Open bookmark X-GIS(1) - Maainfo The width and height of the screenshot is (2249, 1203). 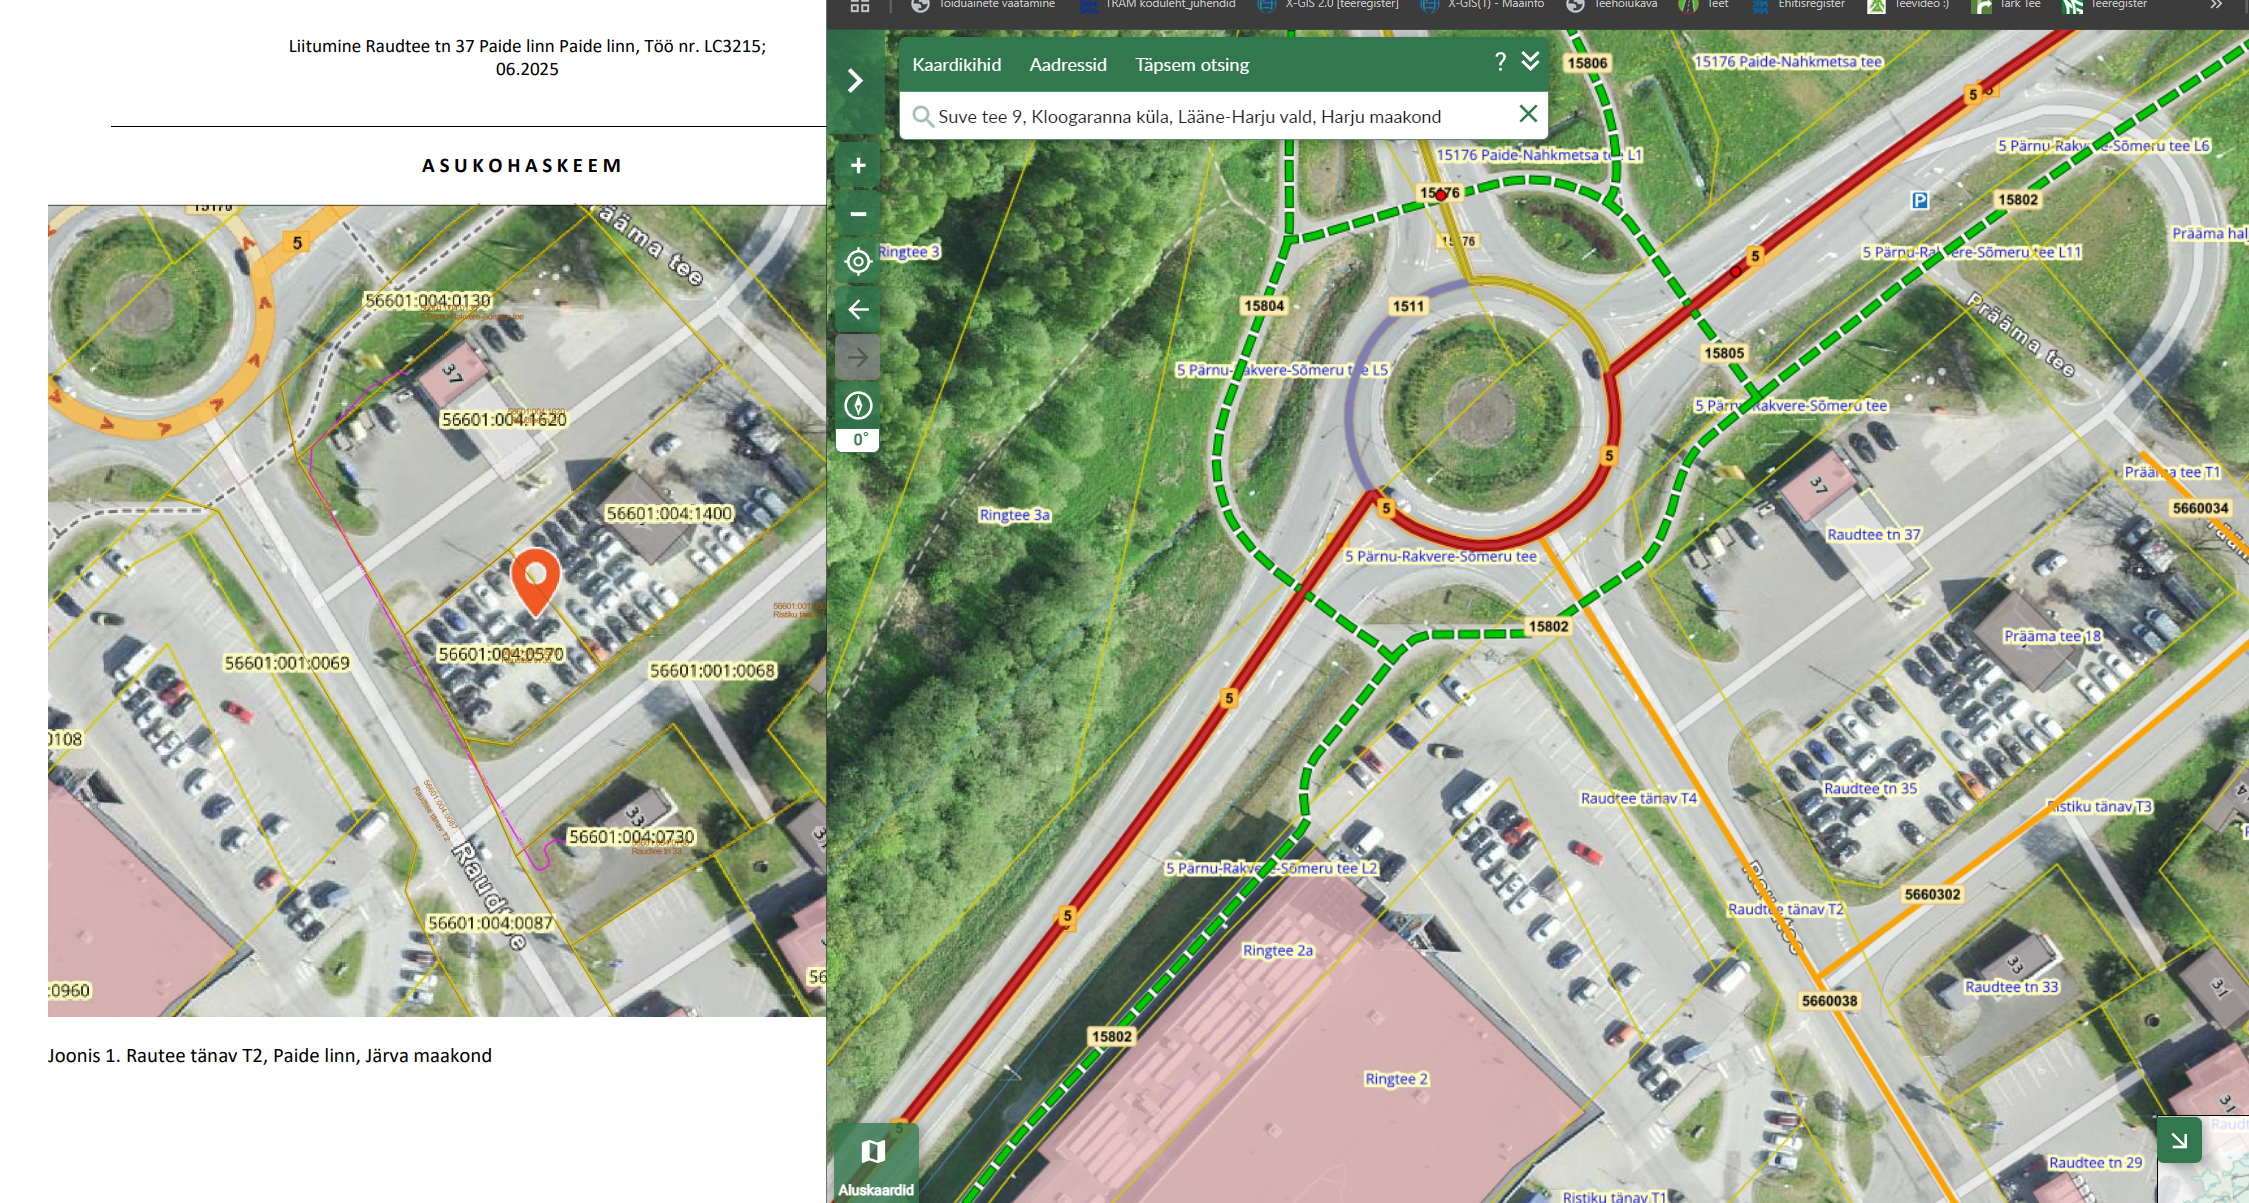tap(1484, 5)
